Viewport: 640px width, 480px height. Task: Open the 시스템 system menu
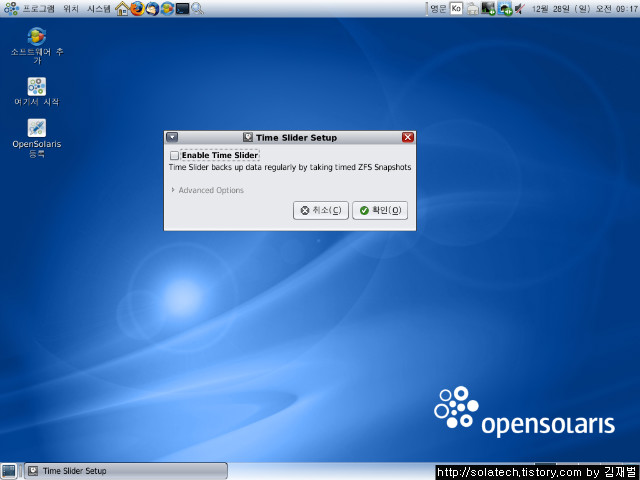[99, 9]
